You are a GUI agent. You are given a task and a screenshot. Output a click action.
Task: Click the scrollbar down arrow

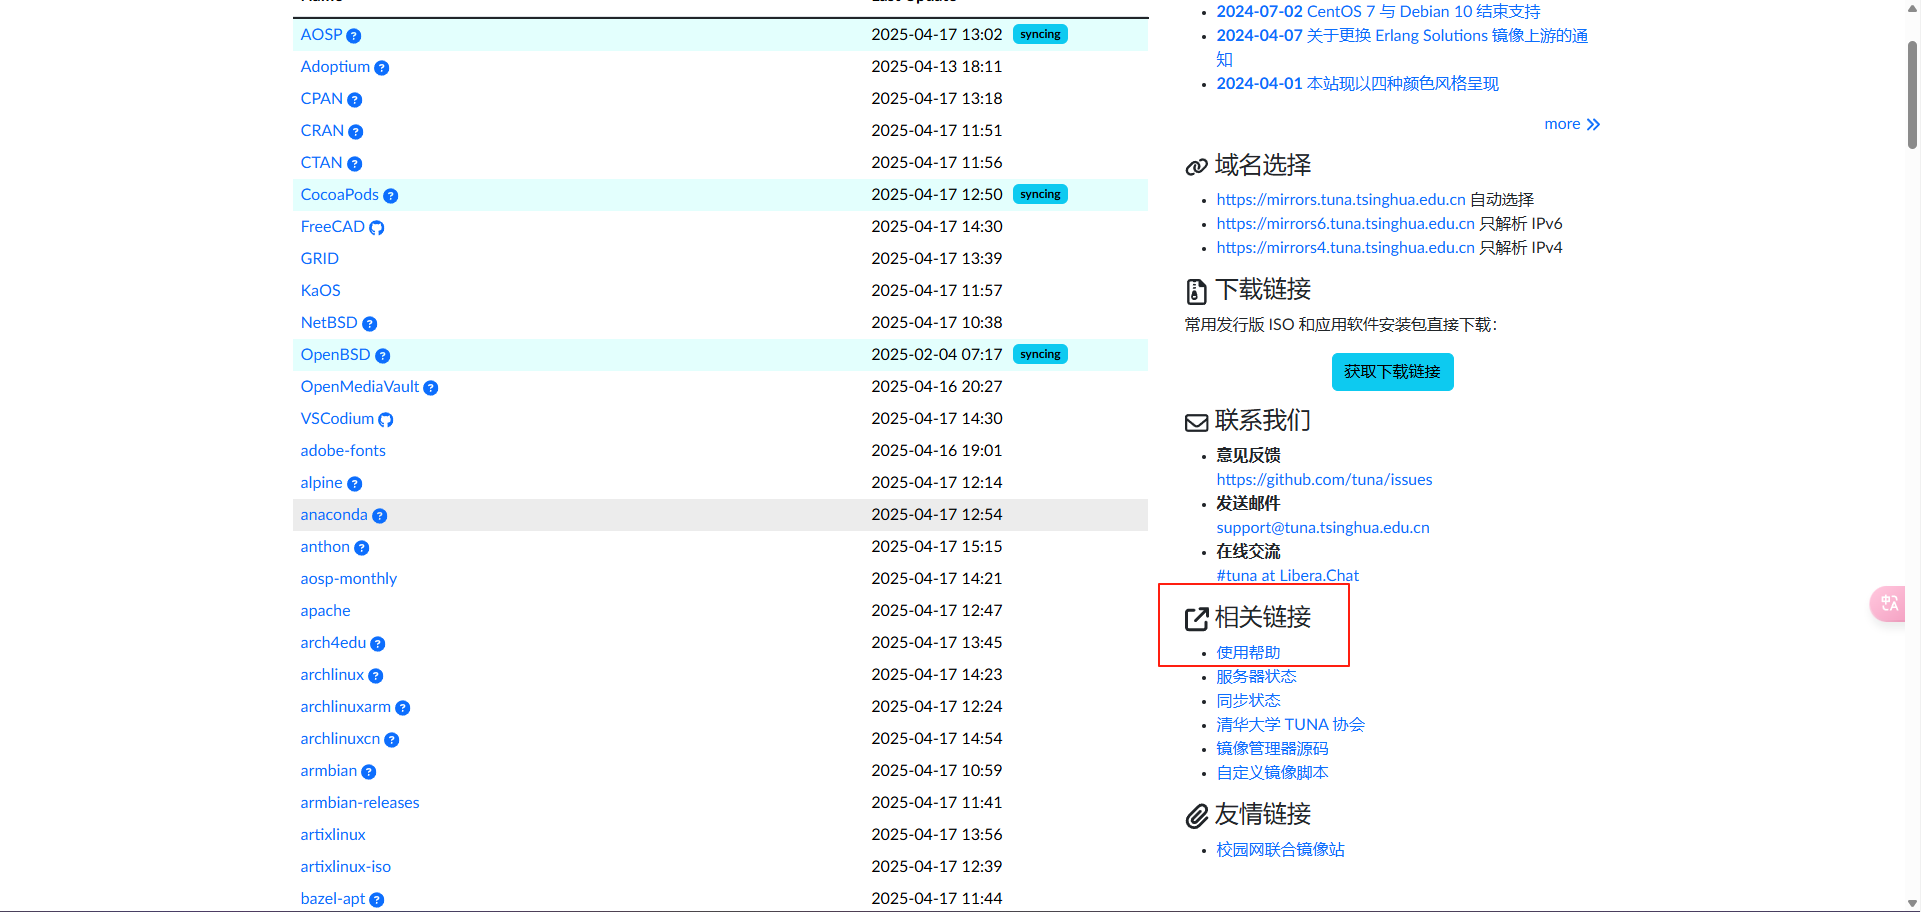pyautogui.click(x=1912, y=904)
